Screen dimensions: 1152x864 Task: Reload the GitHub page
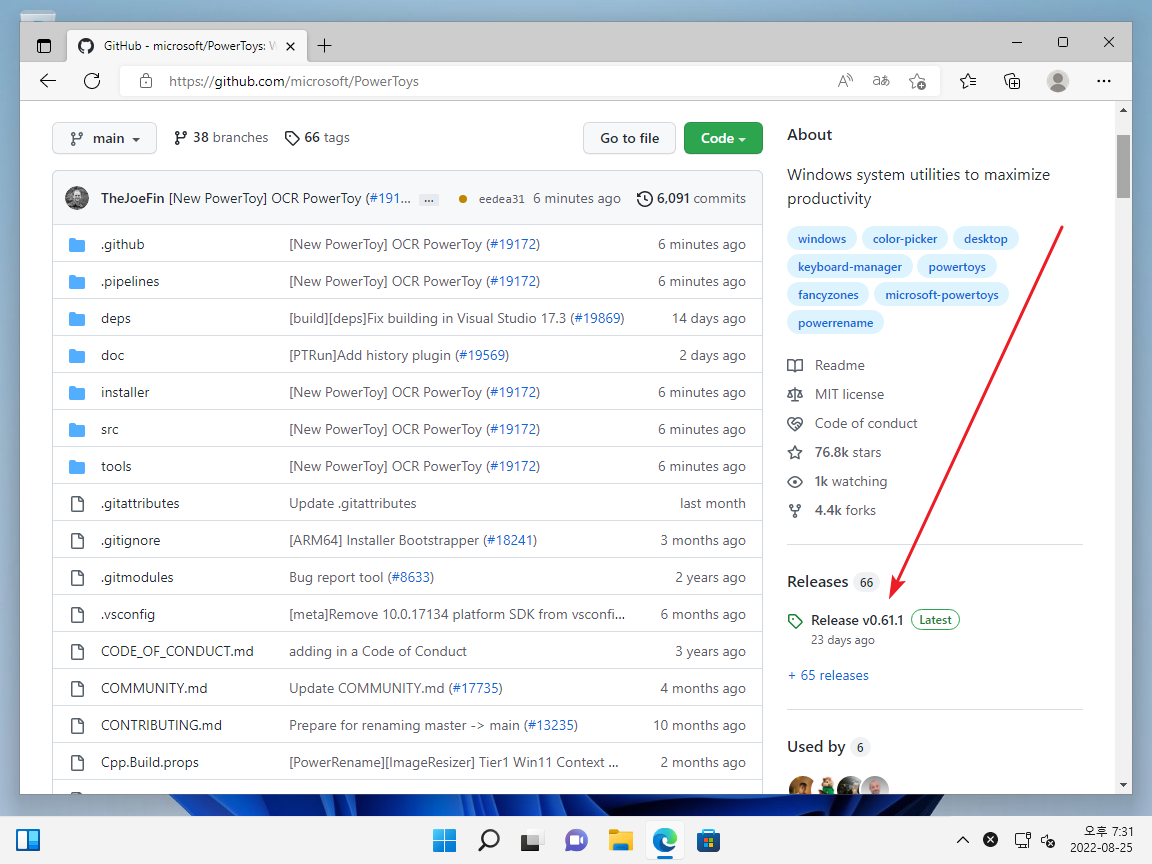[x=92, y=81]
